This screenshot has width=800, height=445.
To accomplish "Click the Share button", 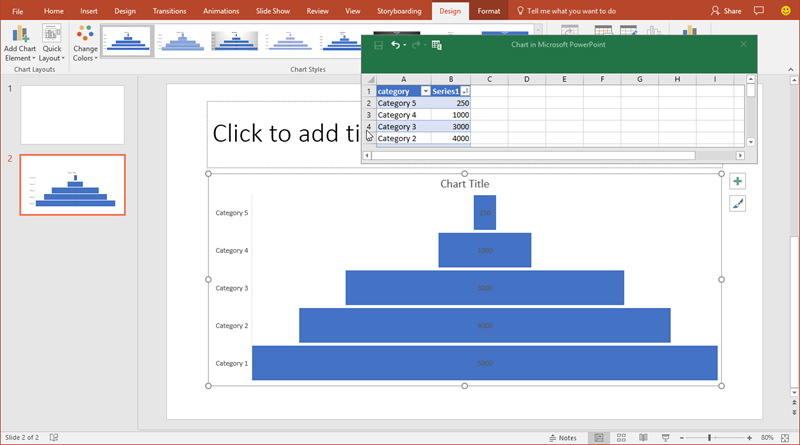I will pyautogui.click(x=726, y=11).
